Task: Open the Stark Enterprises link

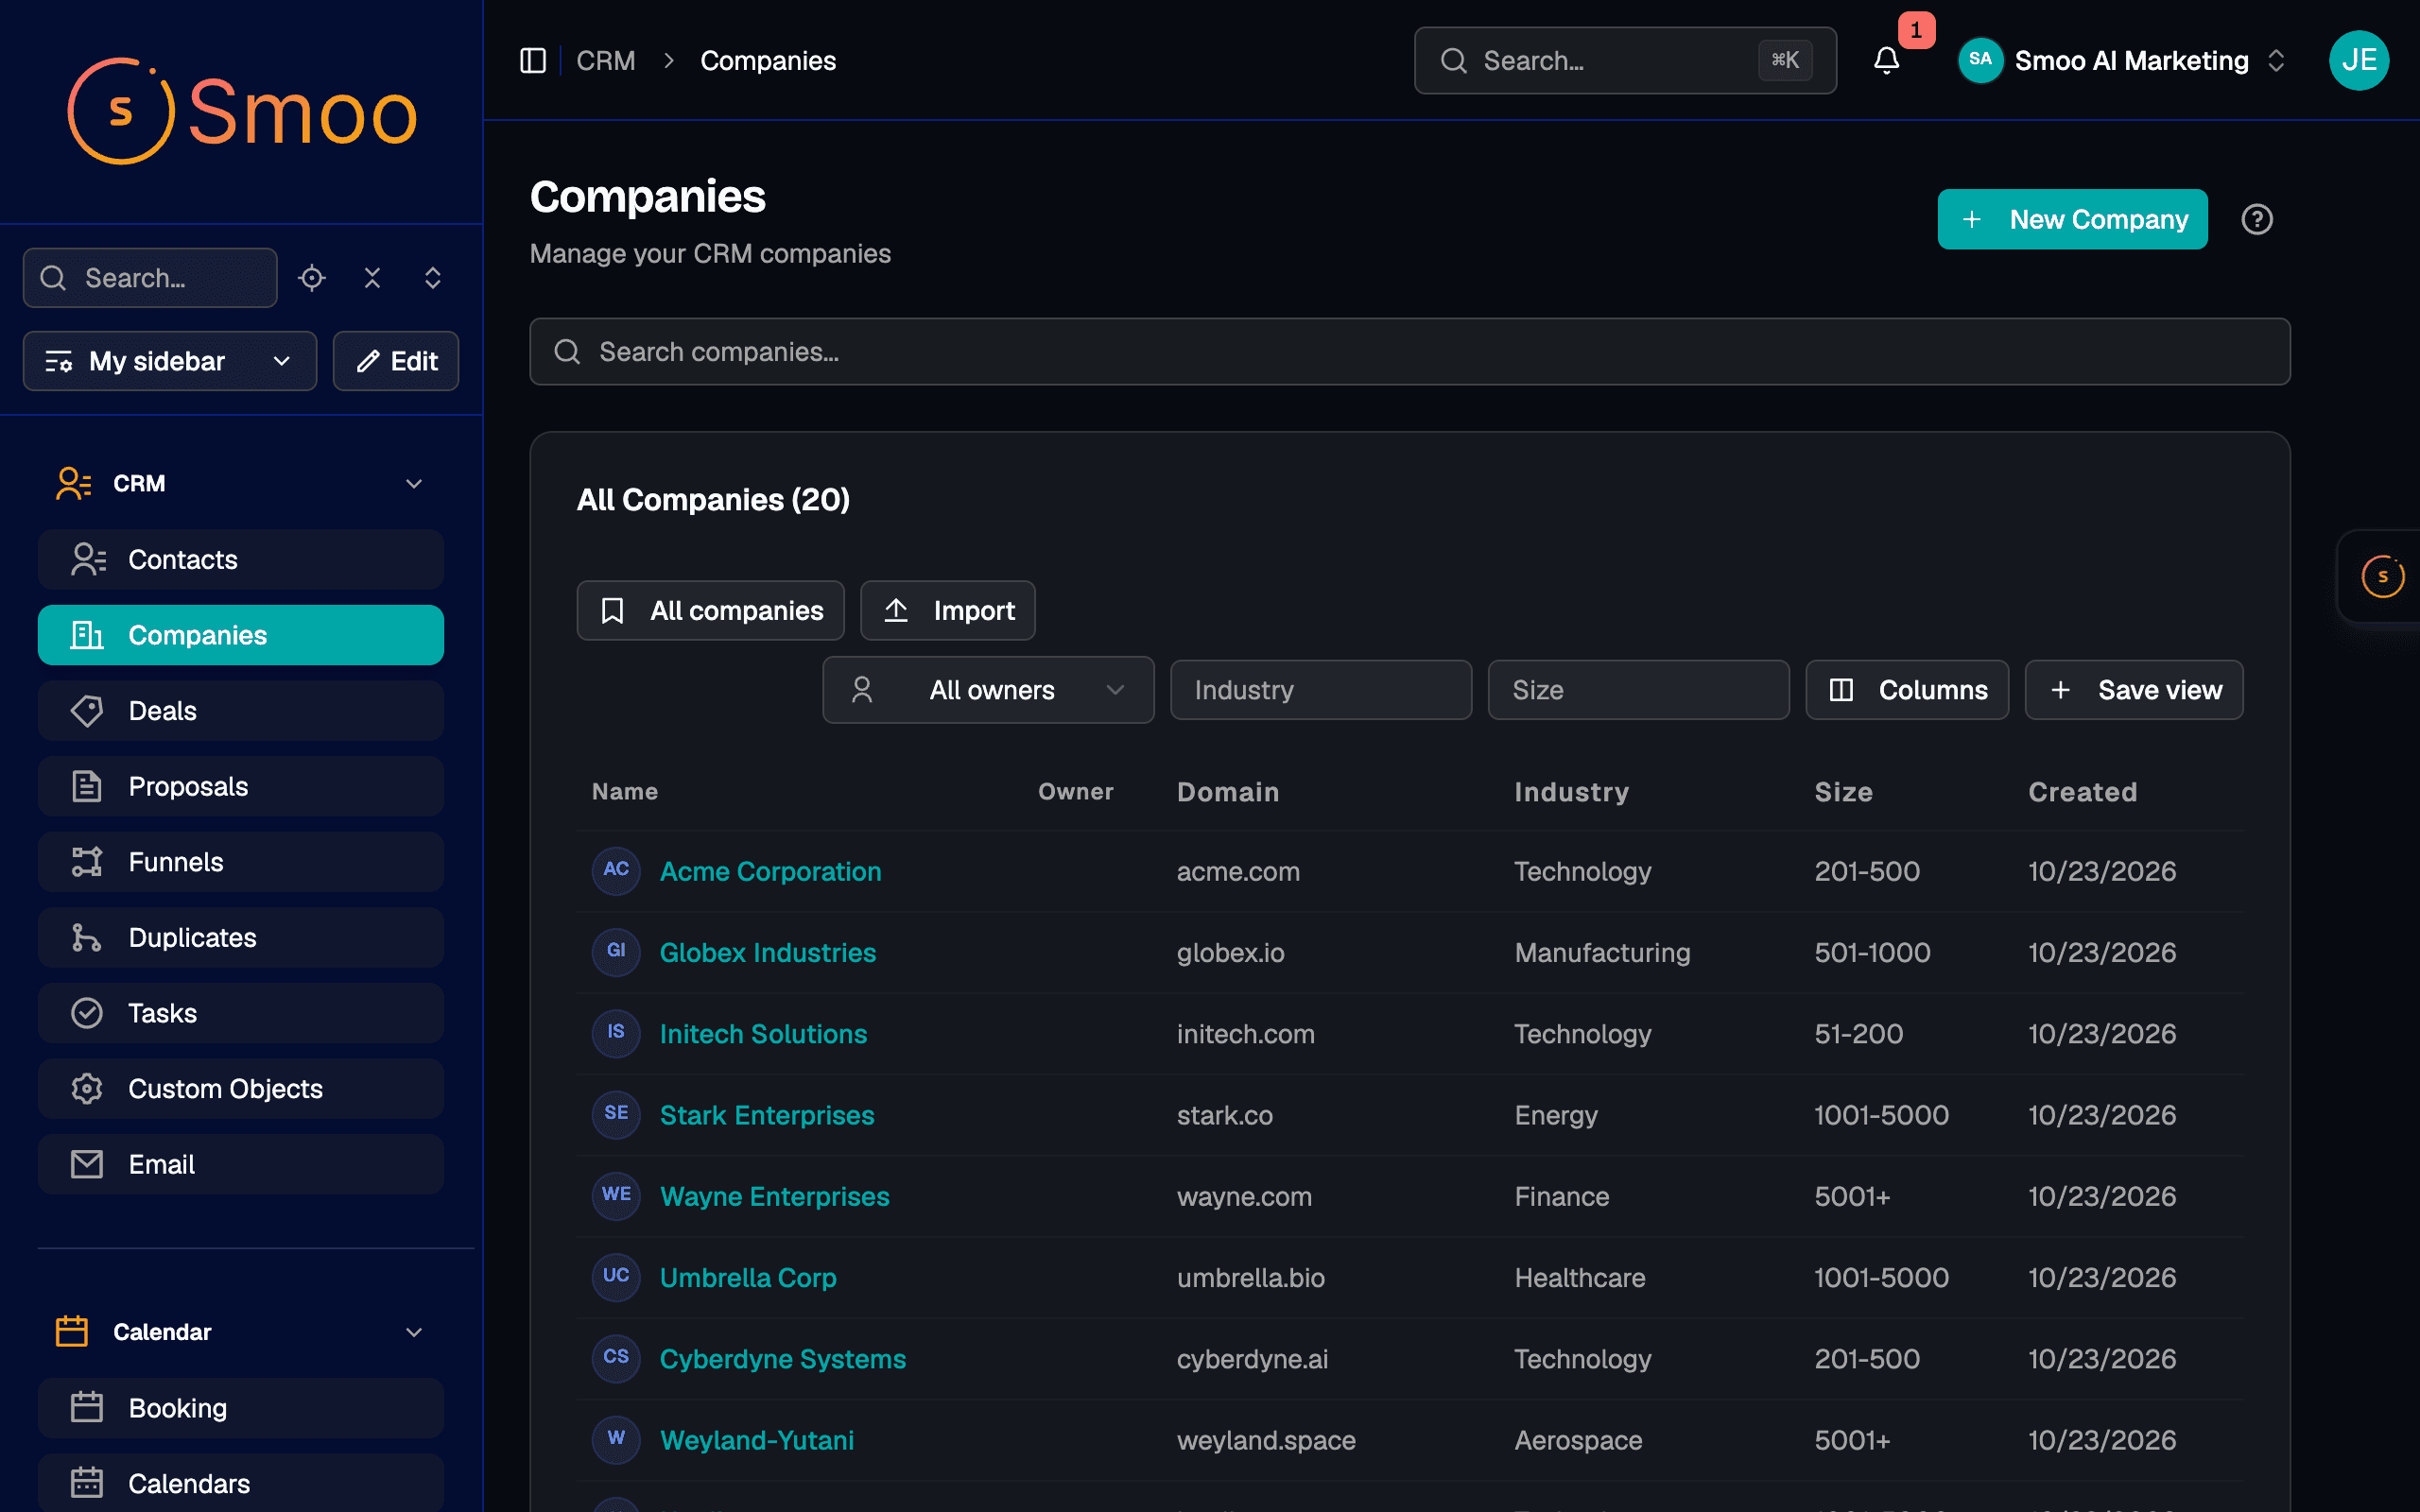Action: (767, 1115)
